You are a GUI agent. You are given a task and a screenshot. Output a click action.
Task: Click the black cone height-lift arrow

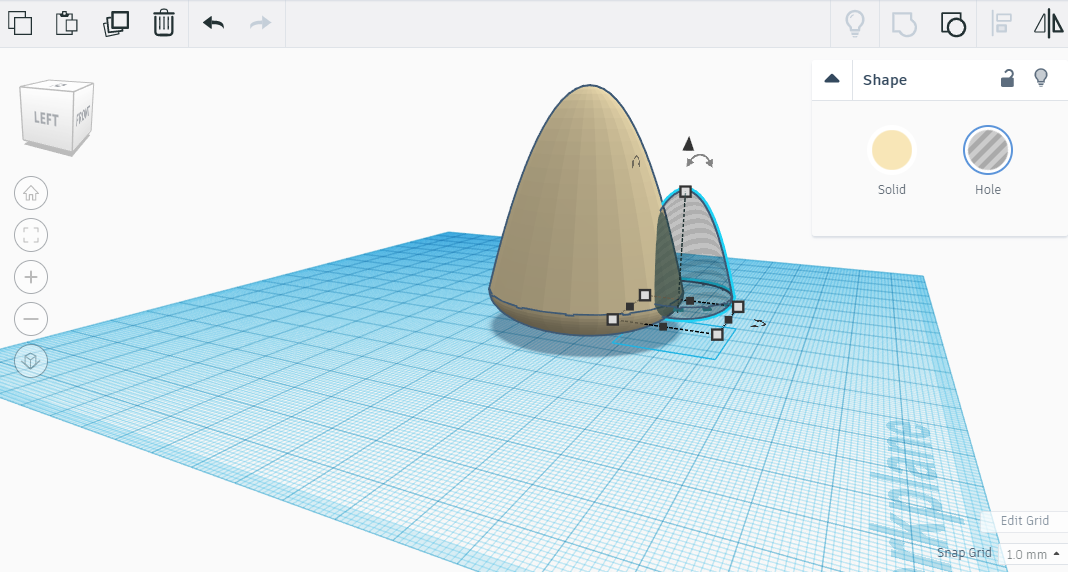(x=688, y=144)
